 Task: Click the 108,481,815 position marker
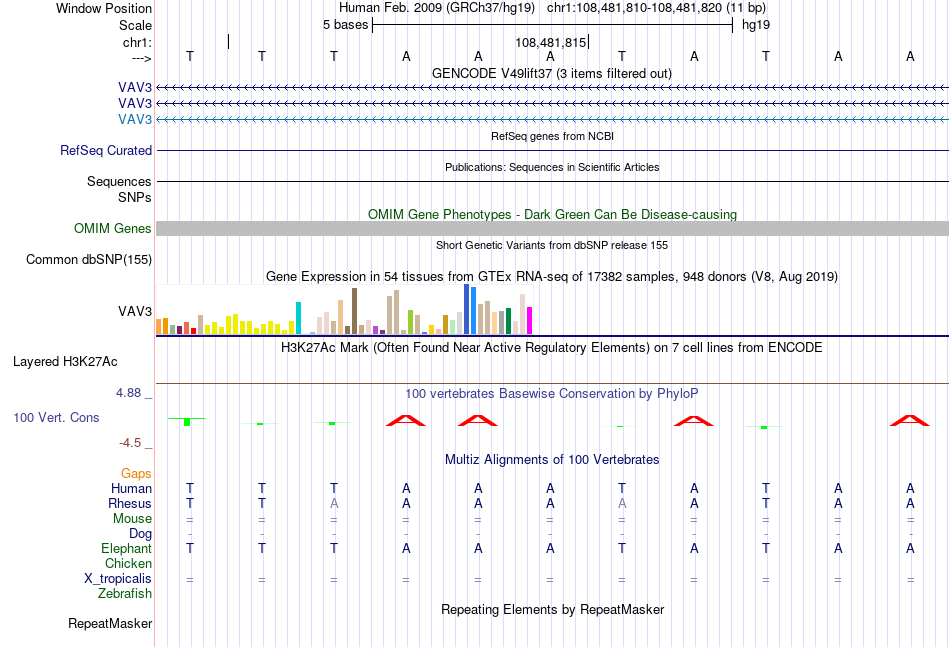551,42
